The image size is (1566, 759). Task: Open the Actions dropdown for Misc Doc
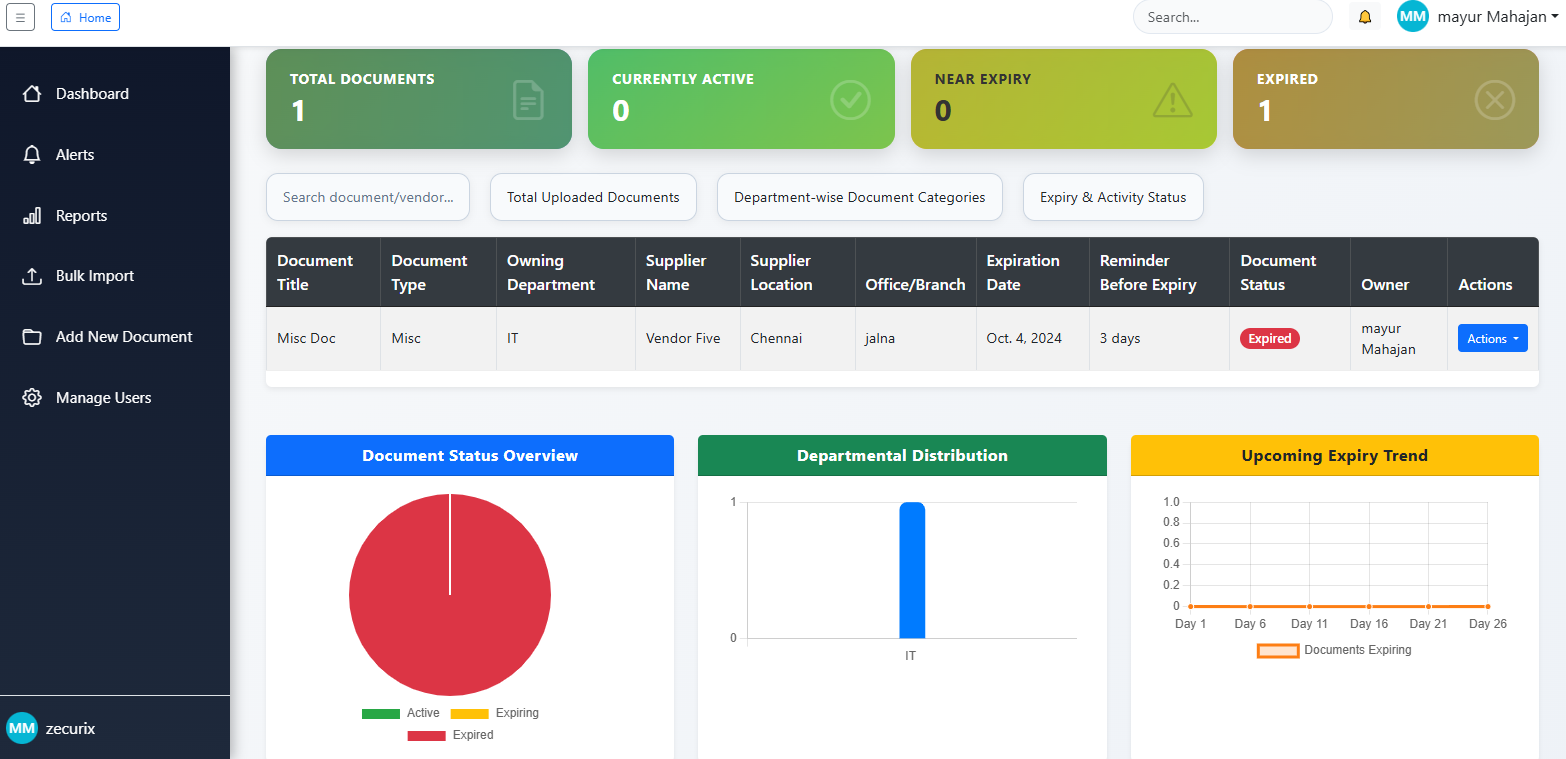tap(1492, 339)
